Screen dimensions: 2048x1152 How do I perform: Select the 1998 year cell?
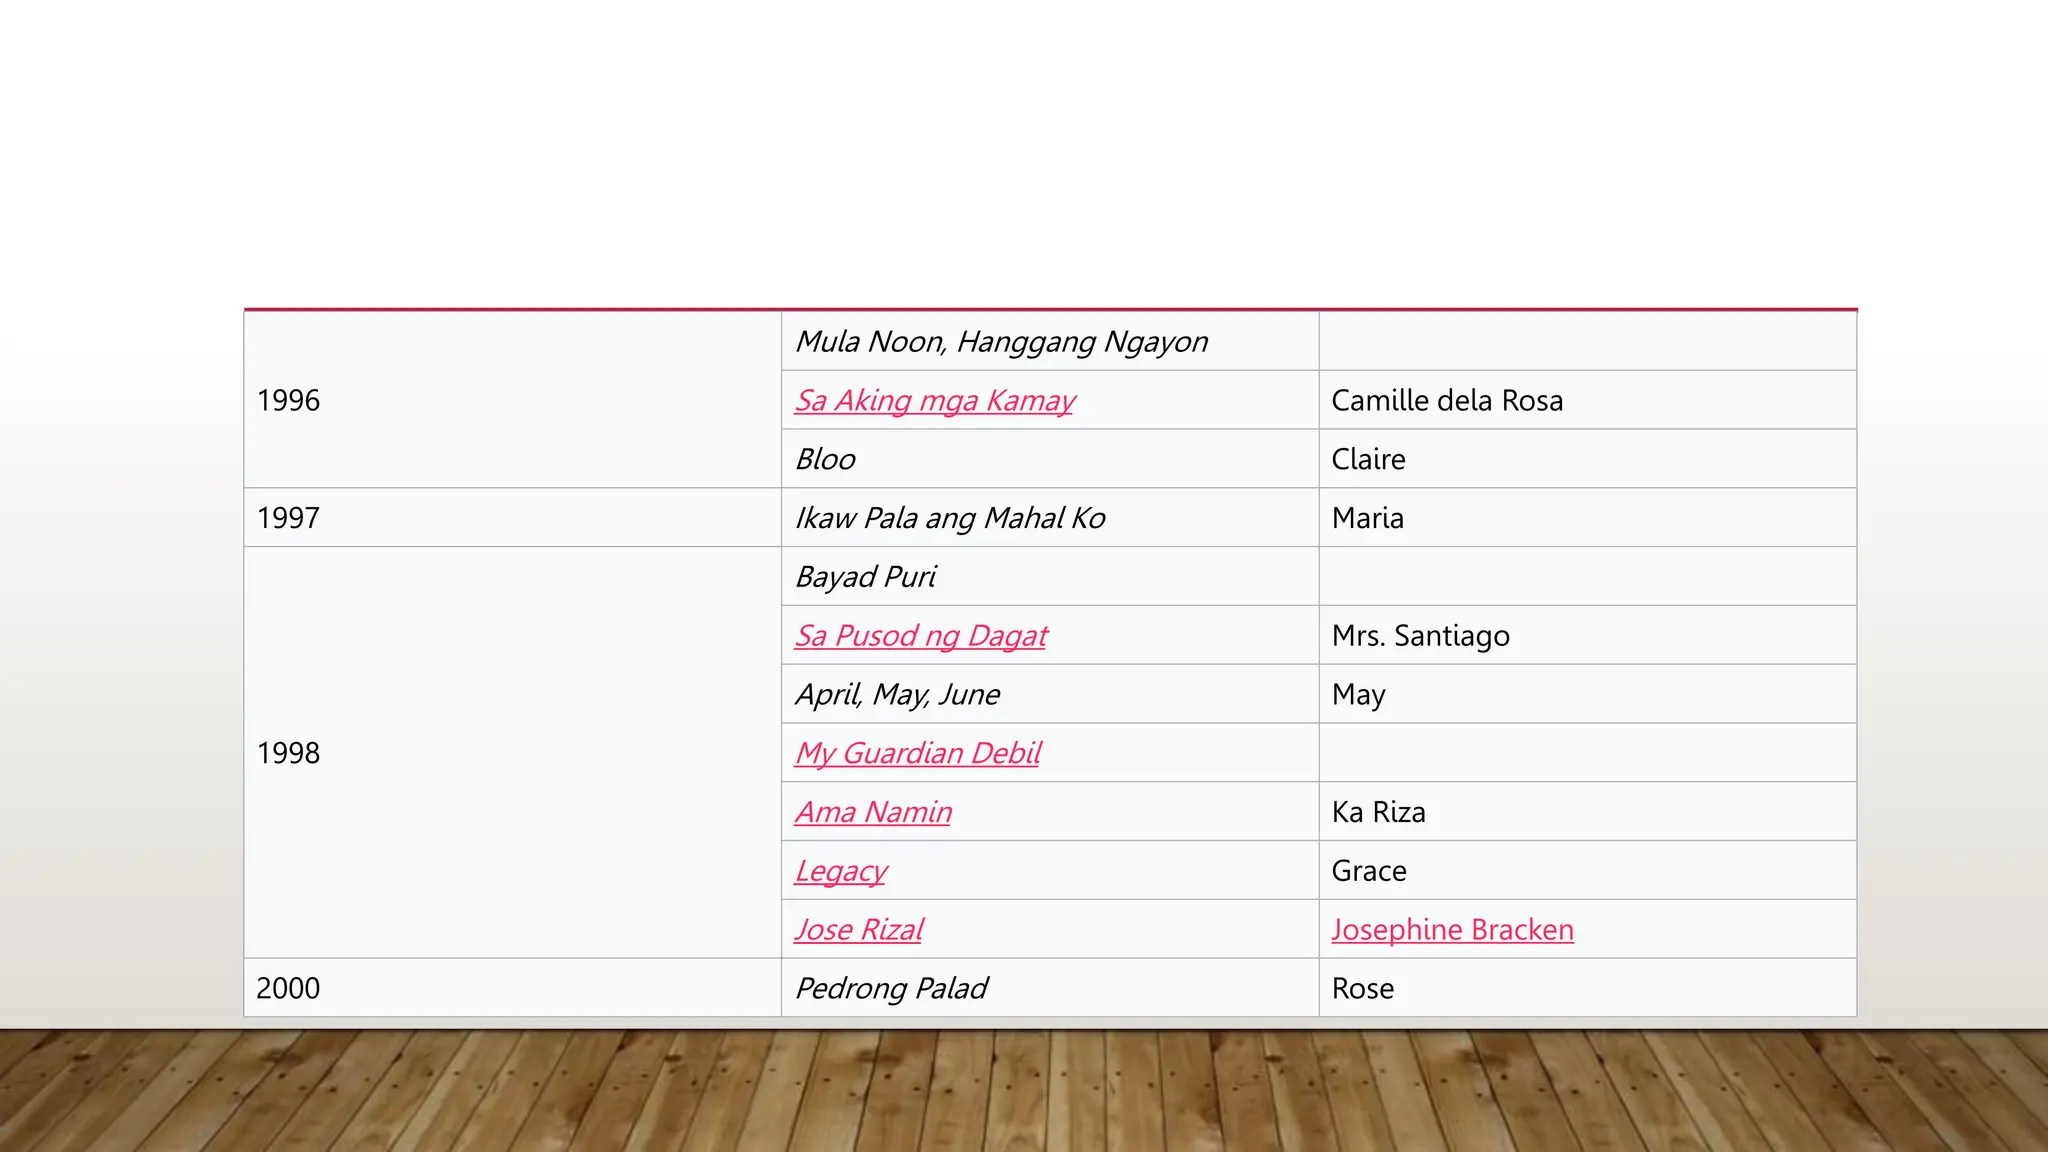[289, 753]
